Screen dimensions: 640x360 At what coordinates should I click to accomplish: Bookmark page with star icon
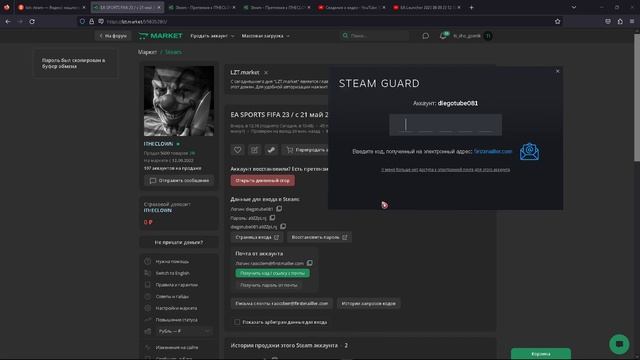(558, 22)
